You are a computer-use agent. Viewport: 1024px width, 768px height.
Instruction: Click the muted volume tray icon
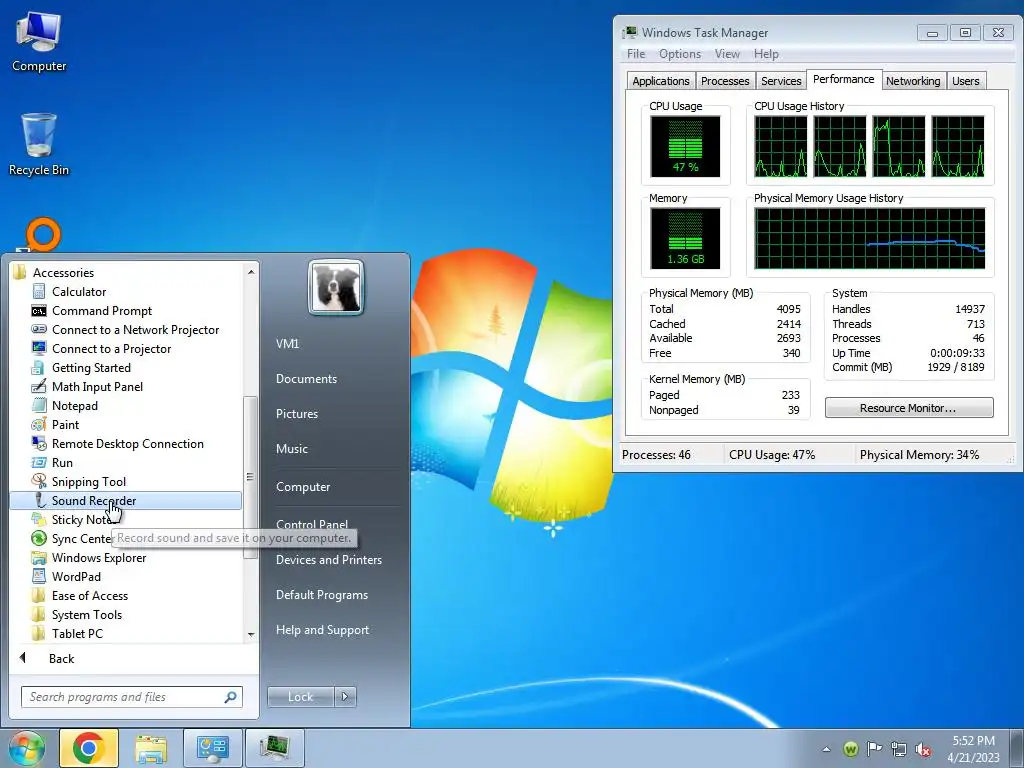point(923,749)
